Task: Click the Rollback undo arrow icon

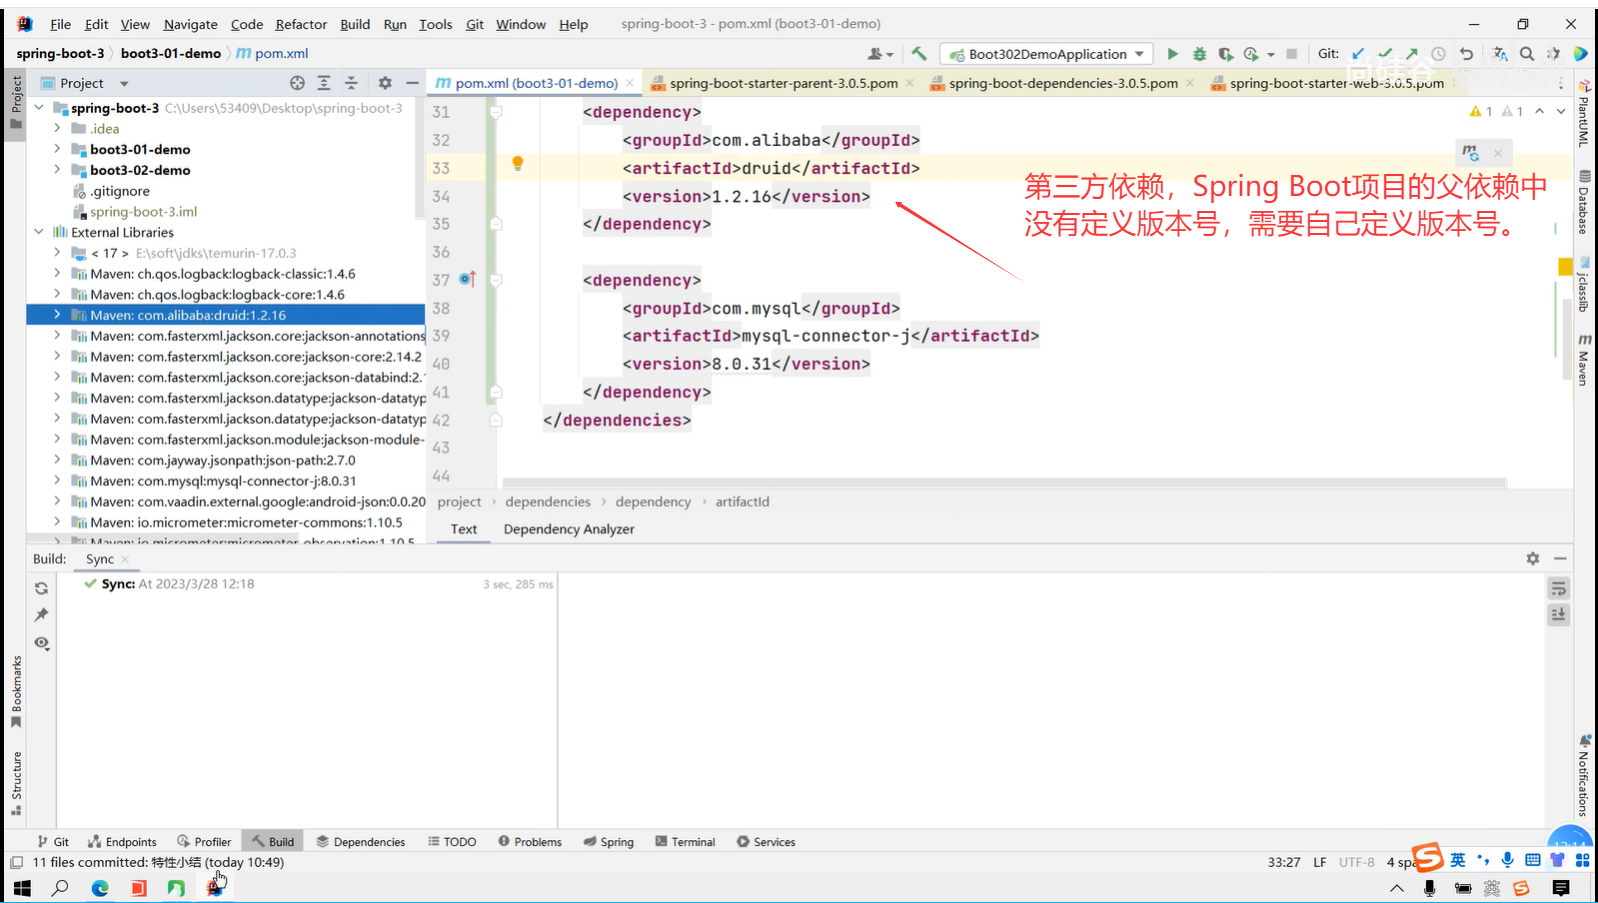Action: (x=1466, y=54)
